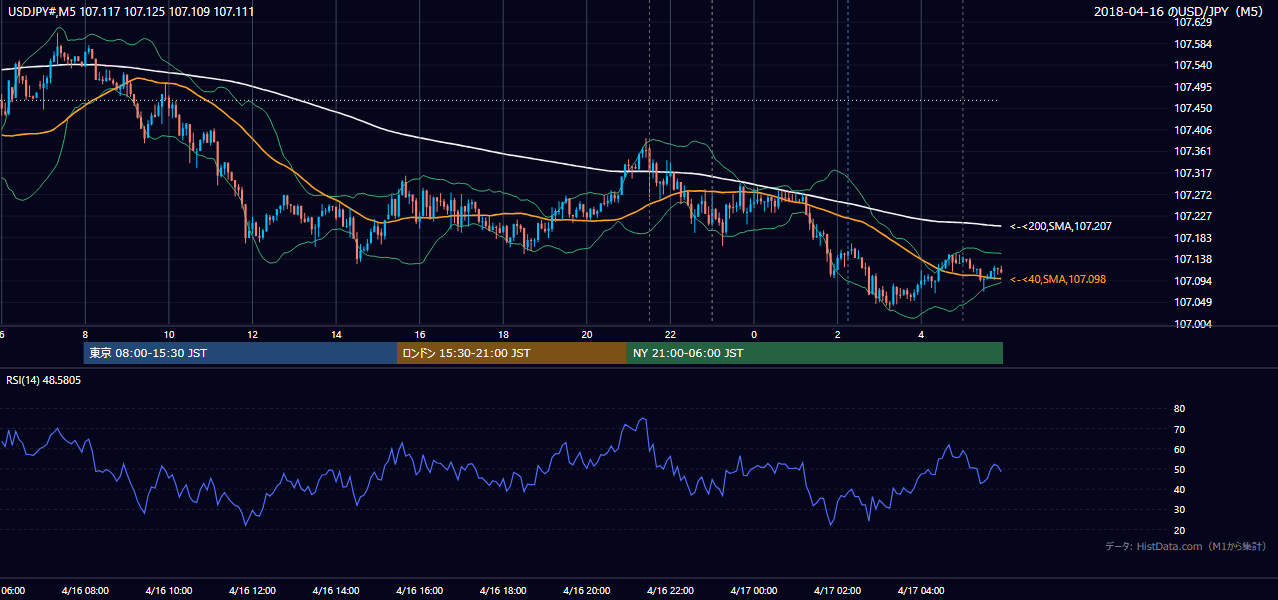The height and width of the screenshot is (600, 1278).
Task: Click price axis value 107.183
Action: 1192,238
